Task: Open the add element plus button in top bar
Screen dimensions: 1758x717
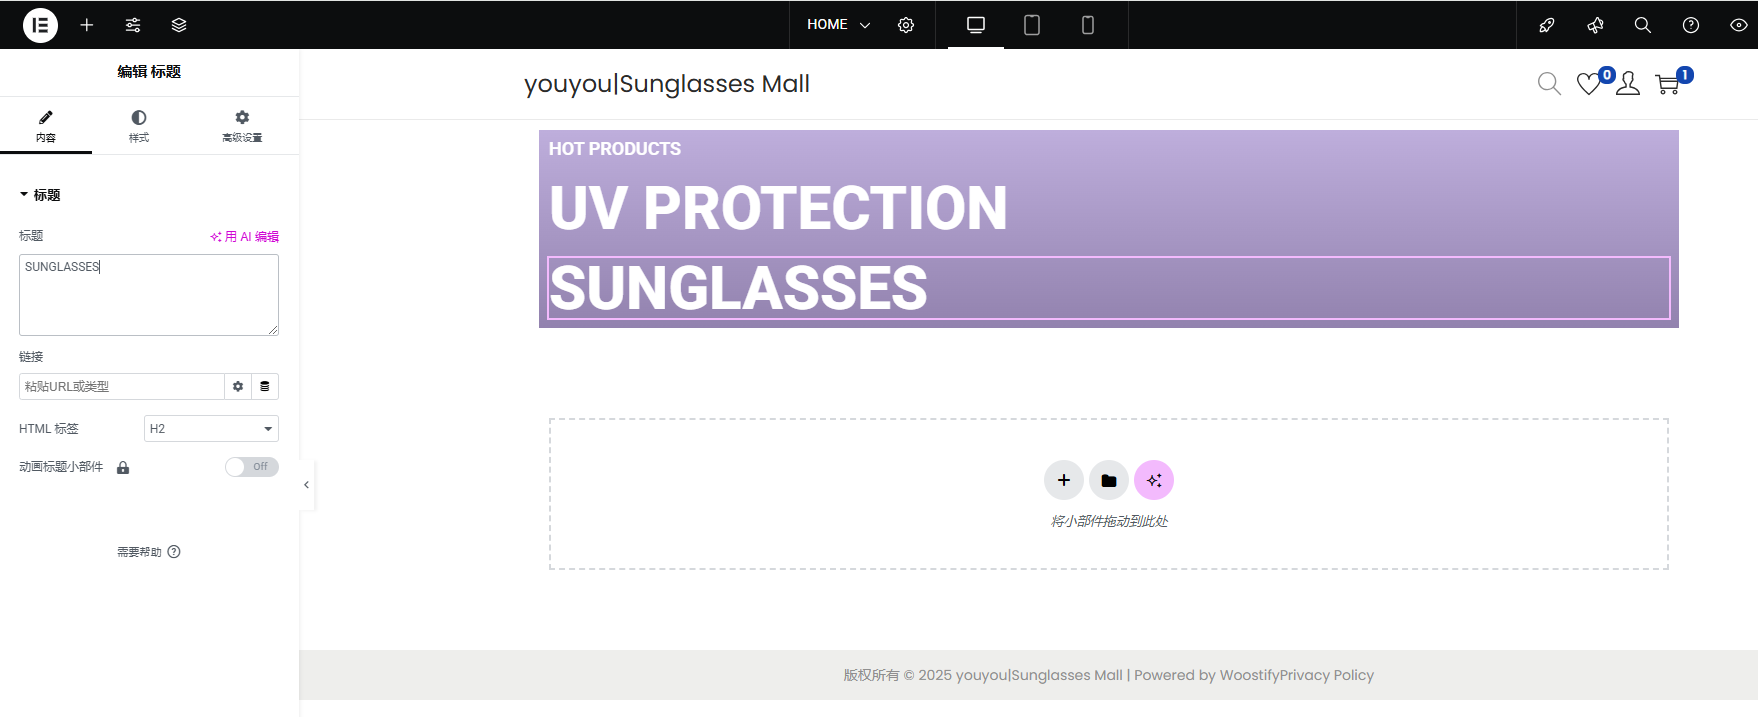Action: [87, 25]
